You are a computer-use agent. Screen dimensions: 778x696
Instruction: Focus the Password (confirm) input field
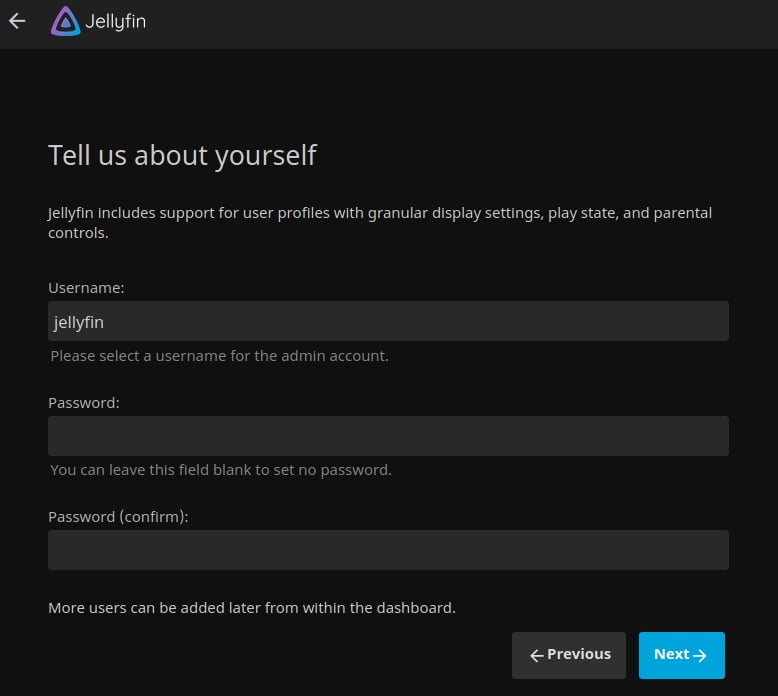click(x=388, y=550)
